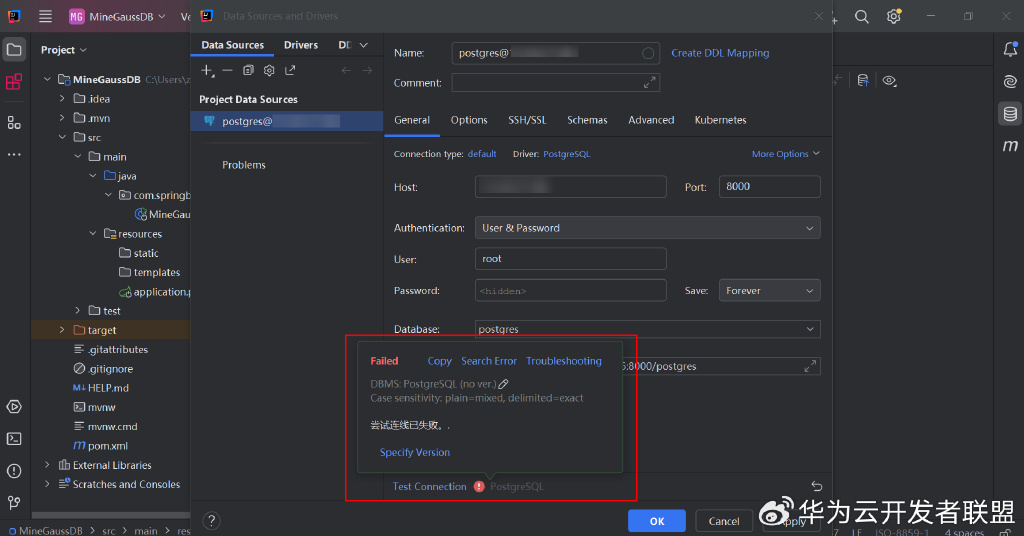Screen dimensions: 1024x536
Task: Open the Problems tool window icon
Action: point(14,471)
